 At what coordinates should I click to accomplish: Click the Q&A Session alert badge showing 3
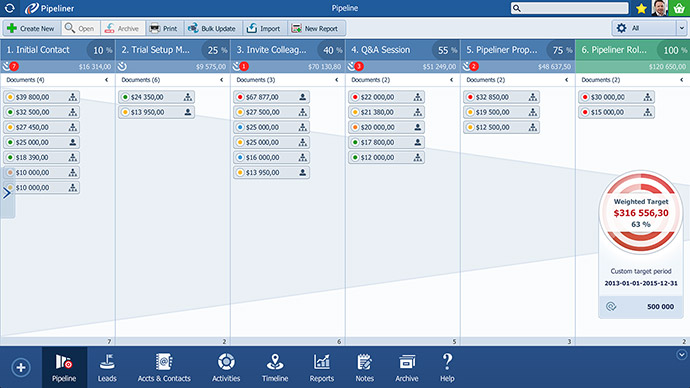tap(359, 66)
